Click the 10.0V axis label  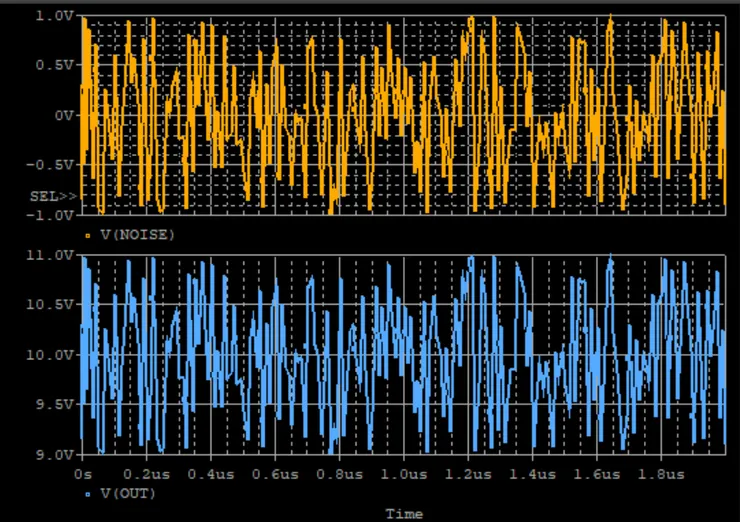[x=50, y=355]
